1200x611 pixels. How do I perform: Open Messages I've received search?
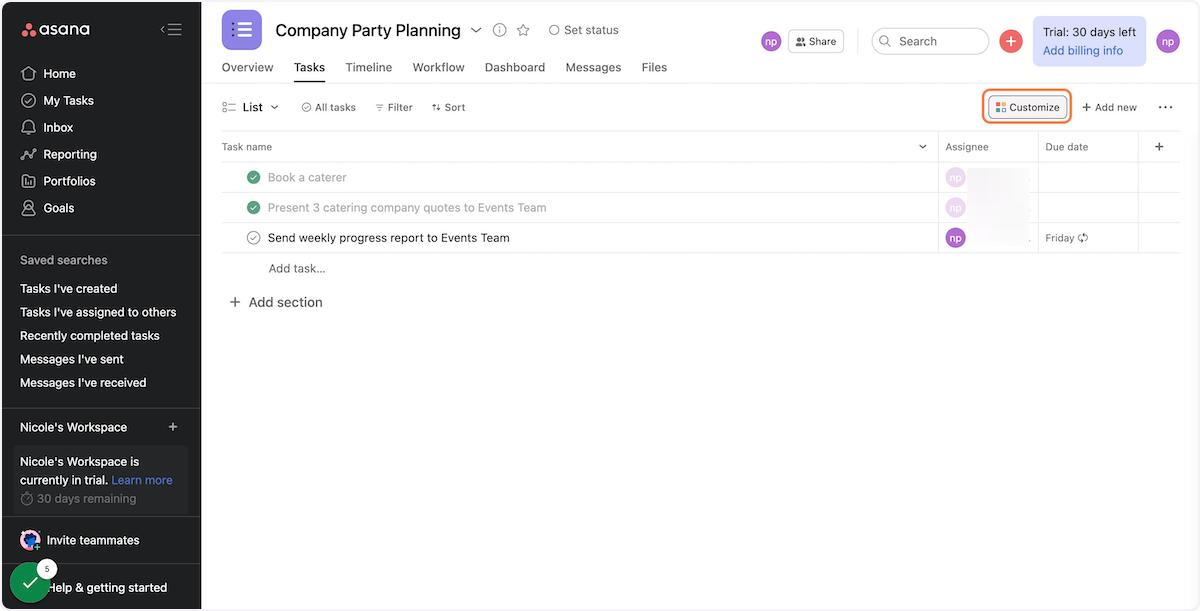(83, 383)
